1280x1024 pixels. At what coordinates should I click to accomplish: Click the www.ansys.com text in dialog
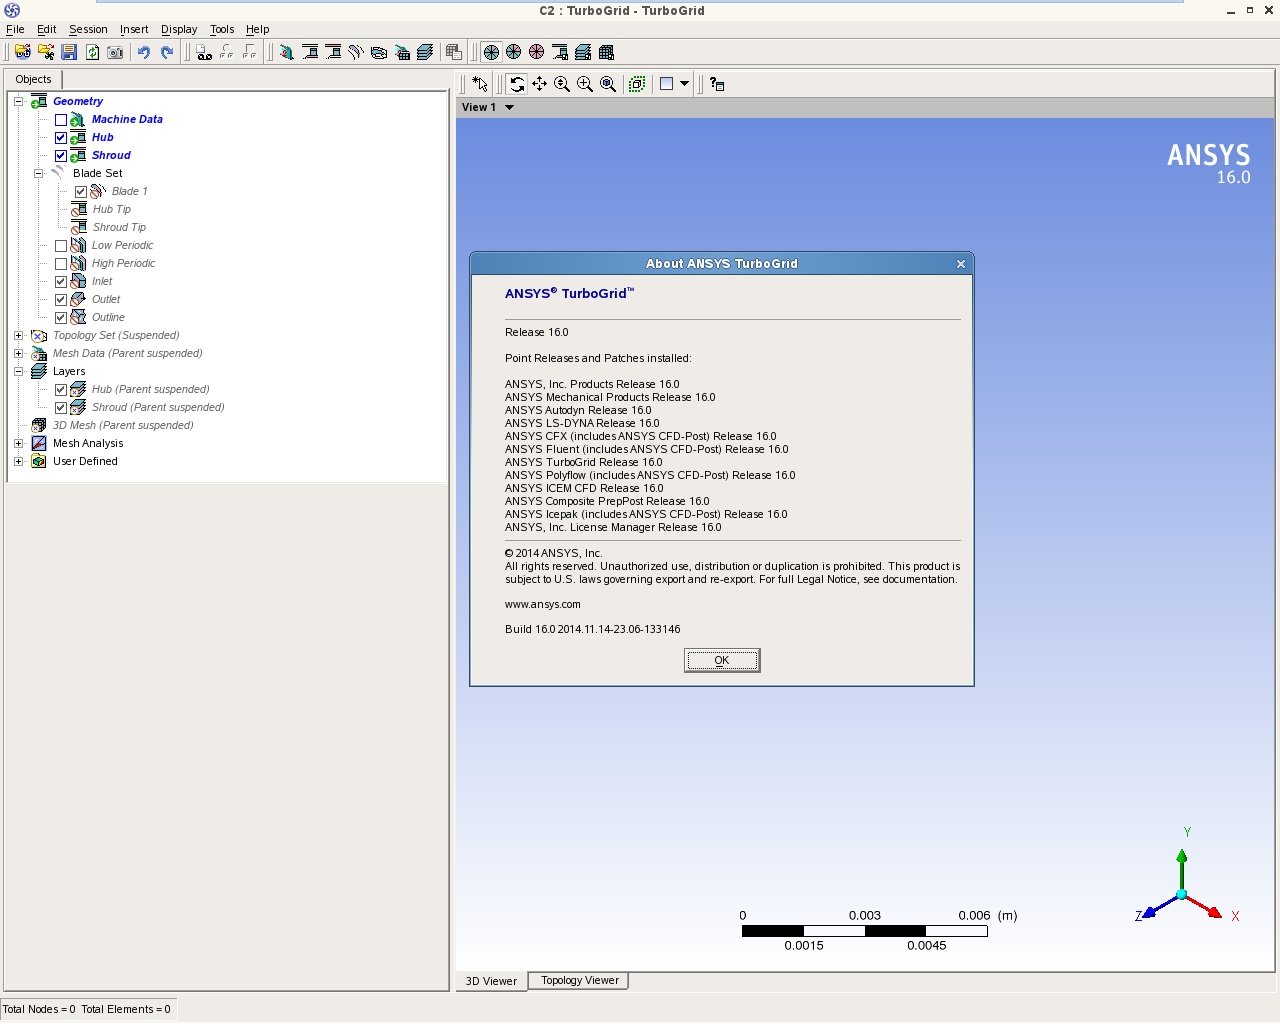542,604
